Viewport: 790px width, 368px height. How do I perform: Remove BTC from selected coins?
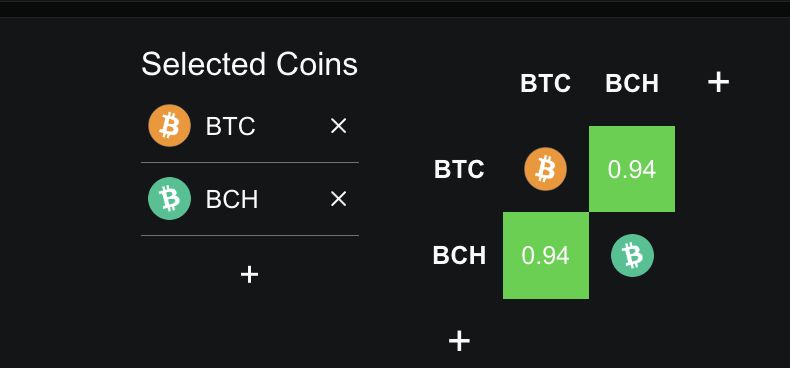point(338,126)
